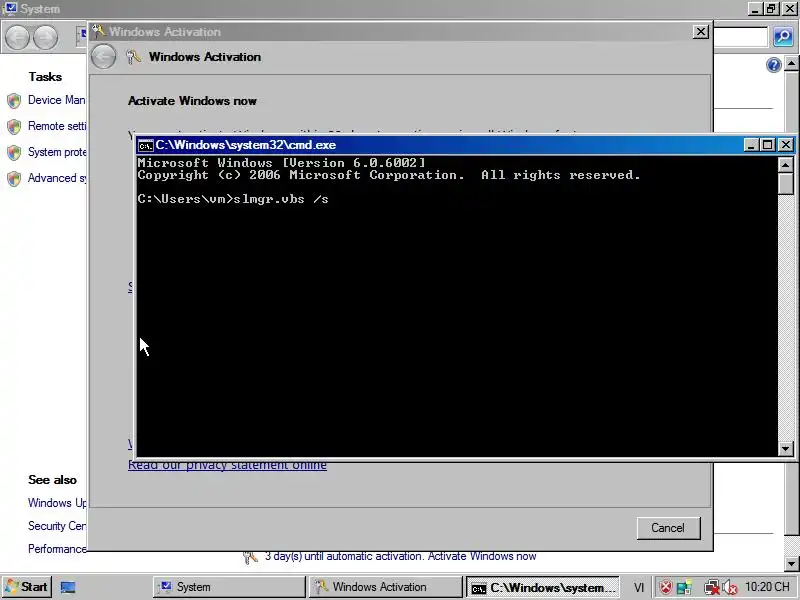Click the Start button

26,587
